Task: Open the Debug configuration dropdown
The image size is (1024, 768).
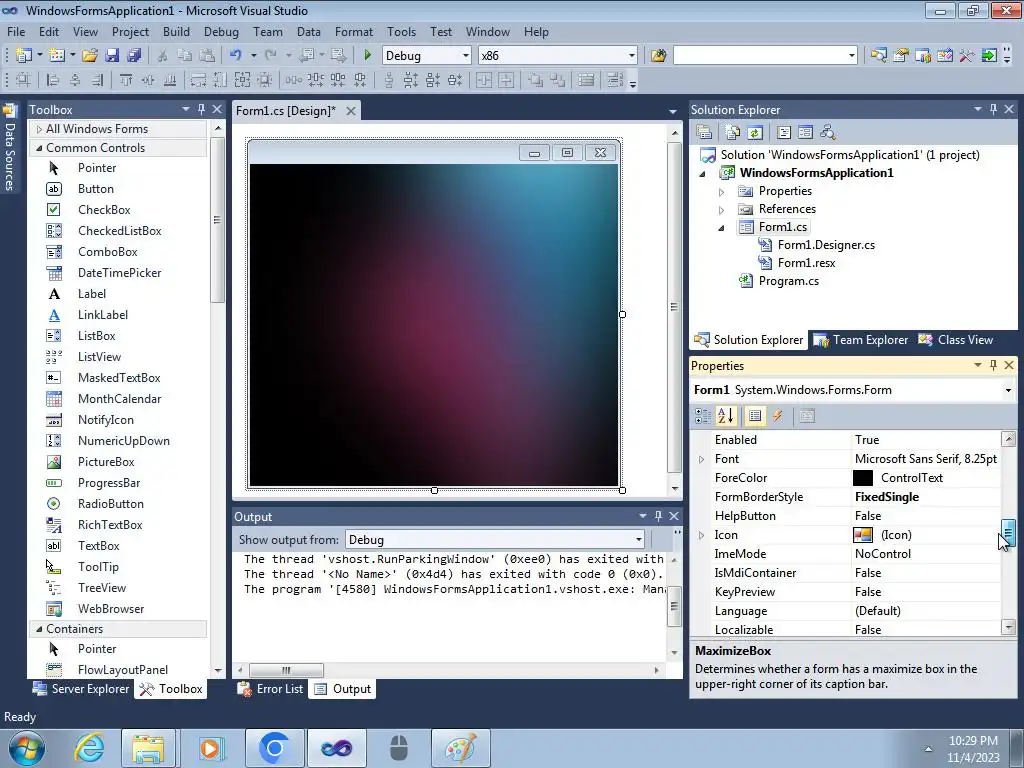Action: click(465, 56)
